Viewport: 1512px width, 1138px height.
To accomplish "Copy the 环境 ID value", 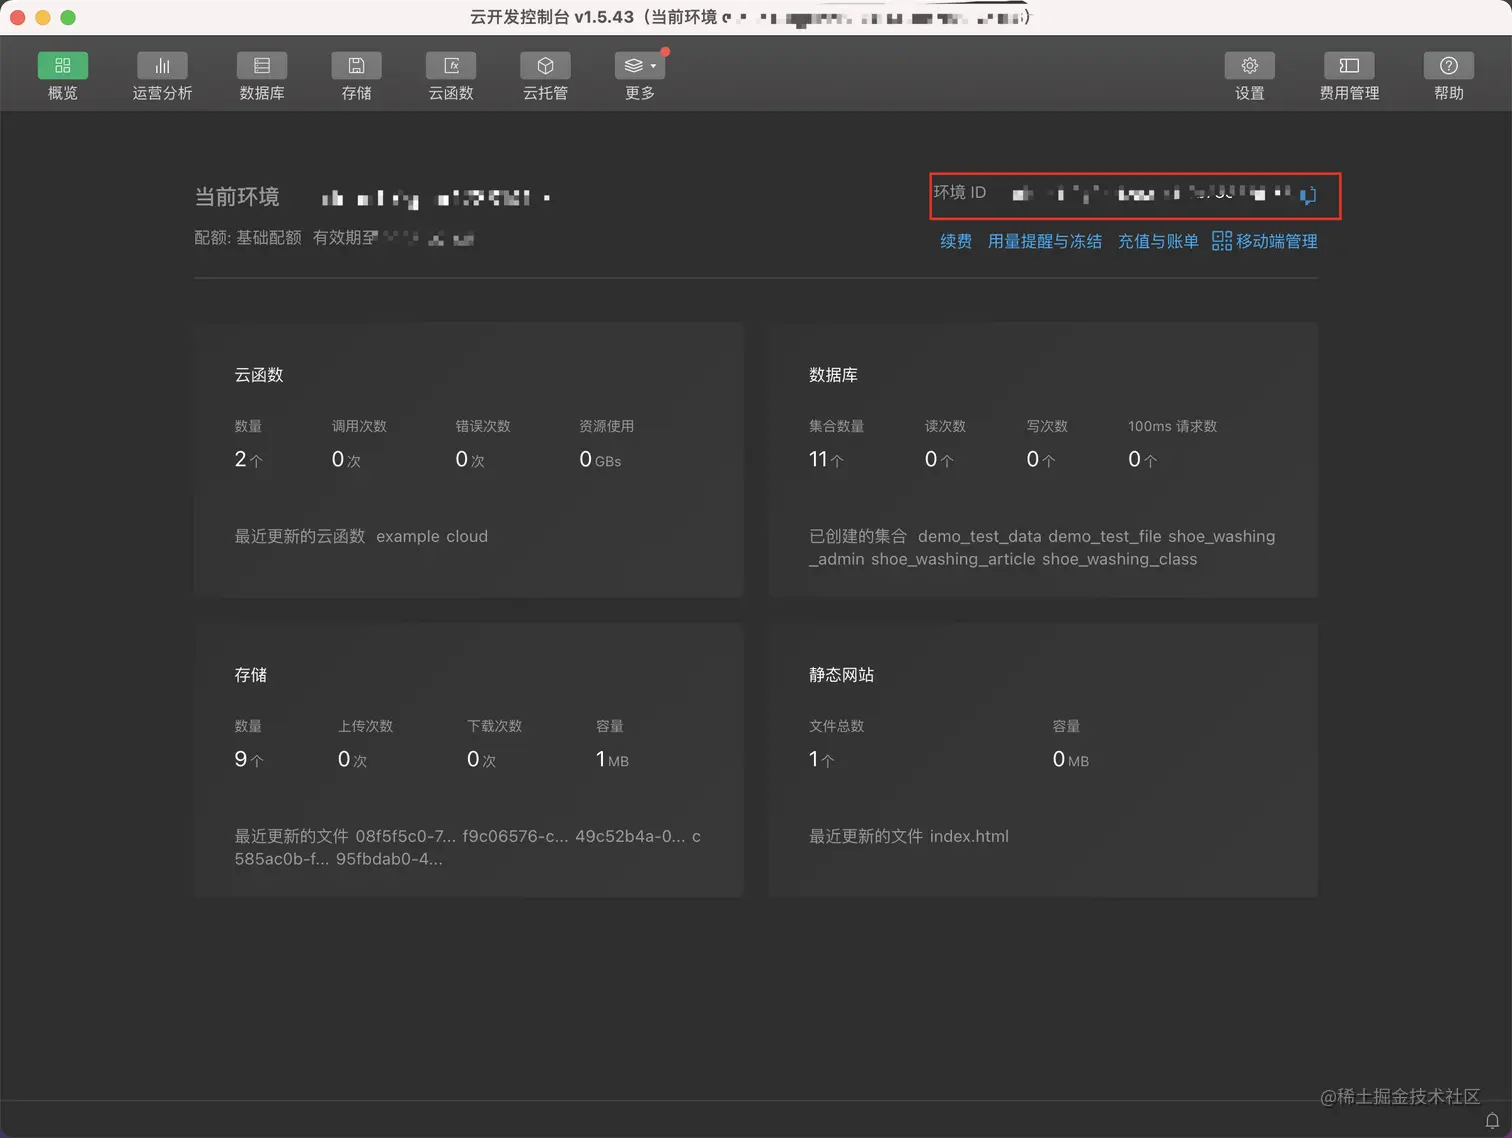I will point(1308,195).
